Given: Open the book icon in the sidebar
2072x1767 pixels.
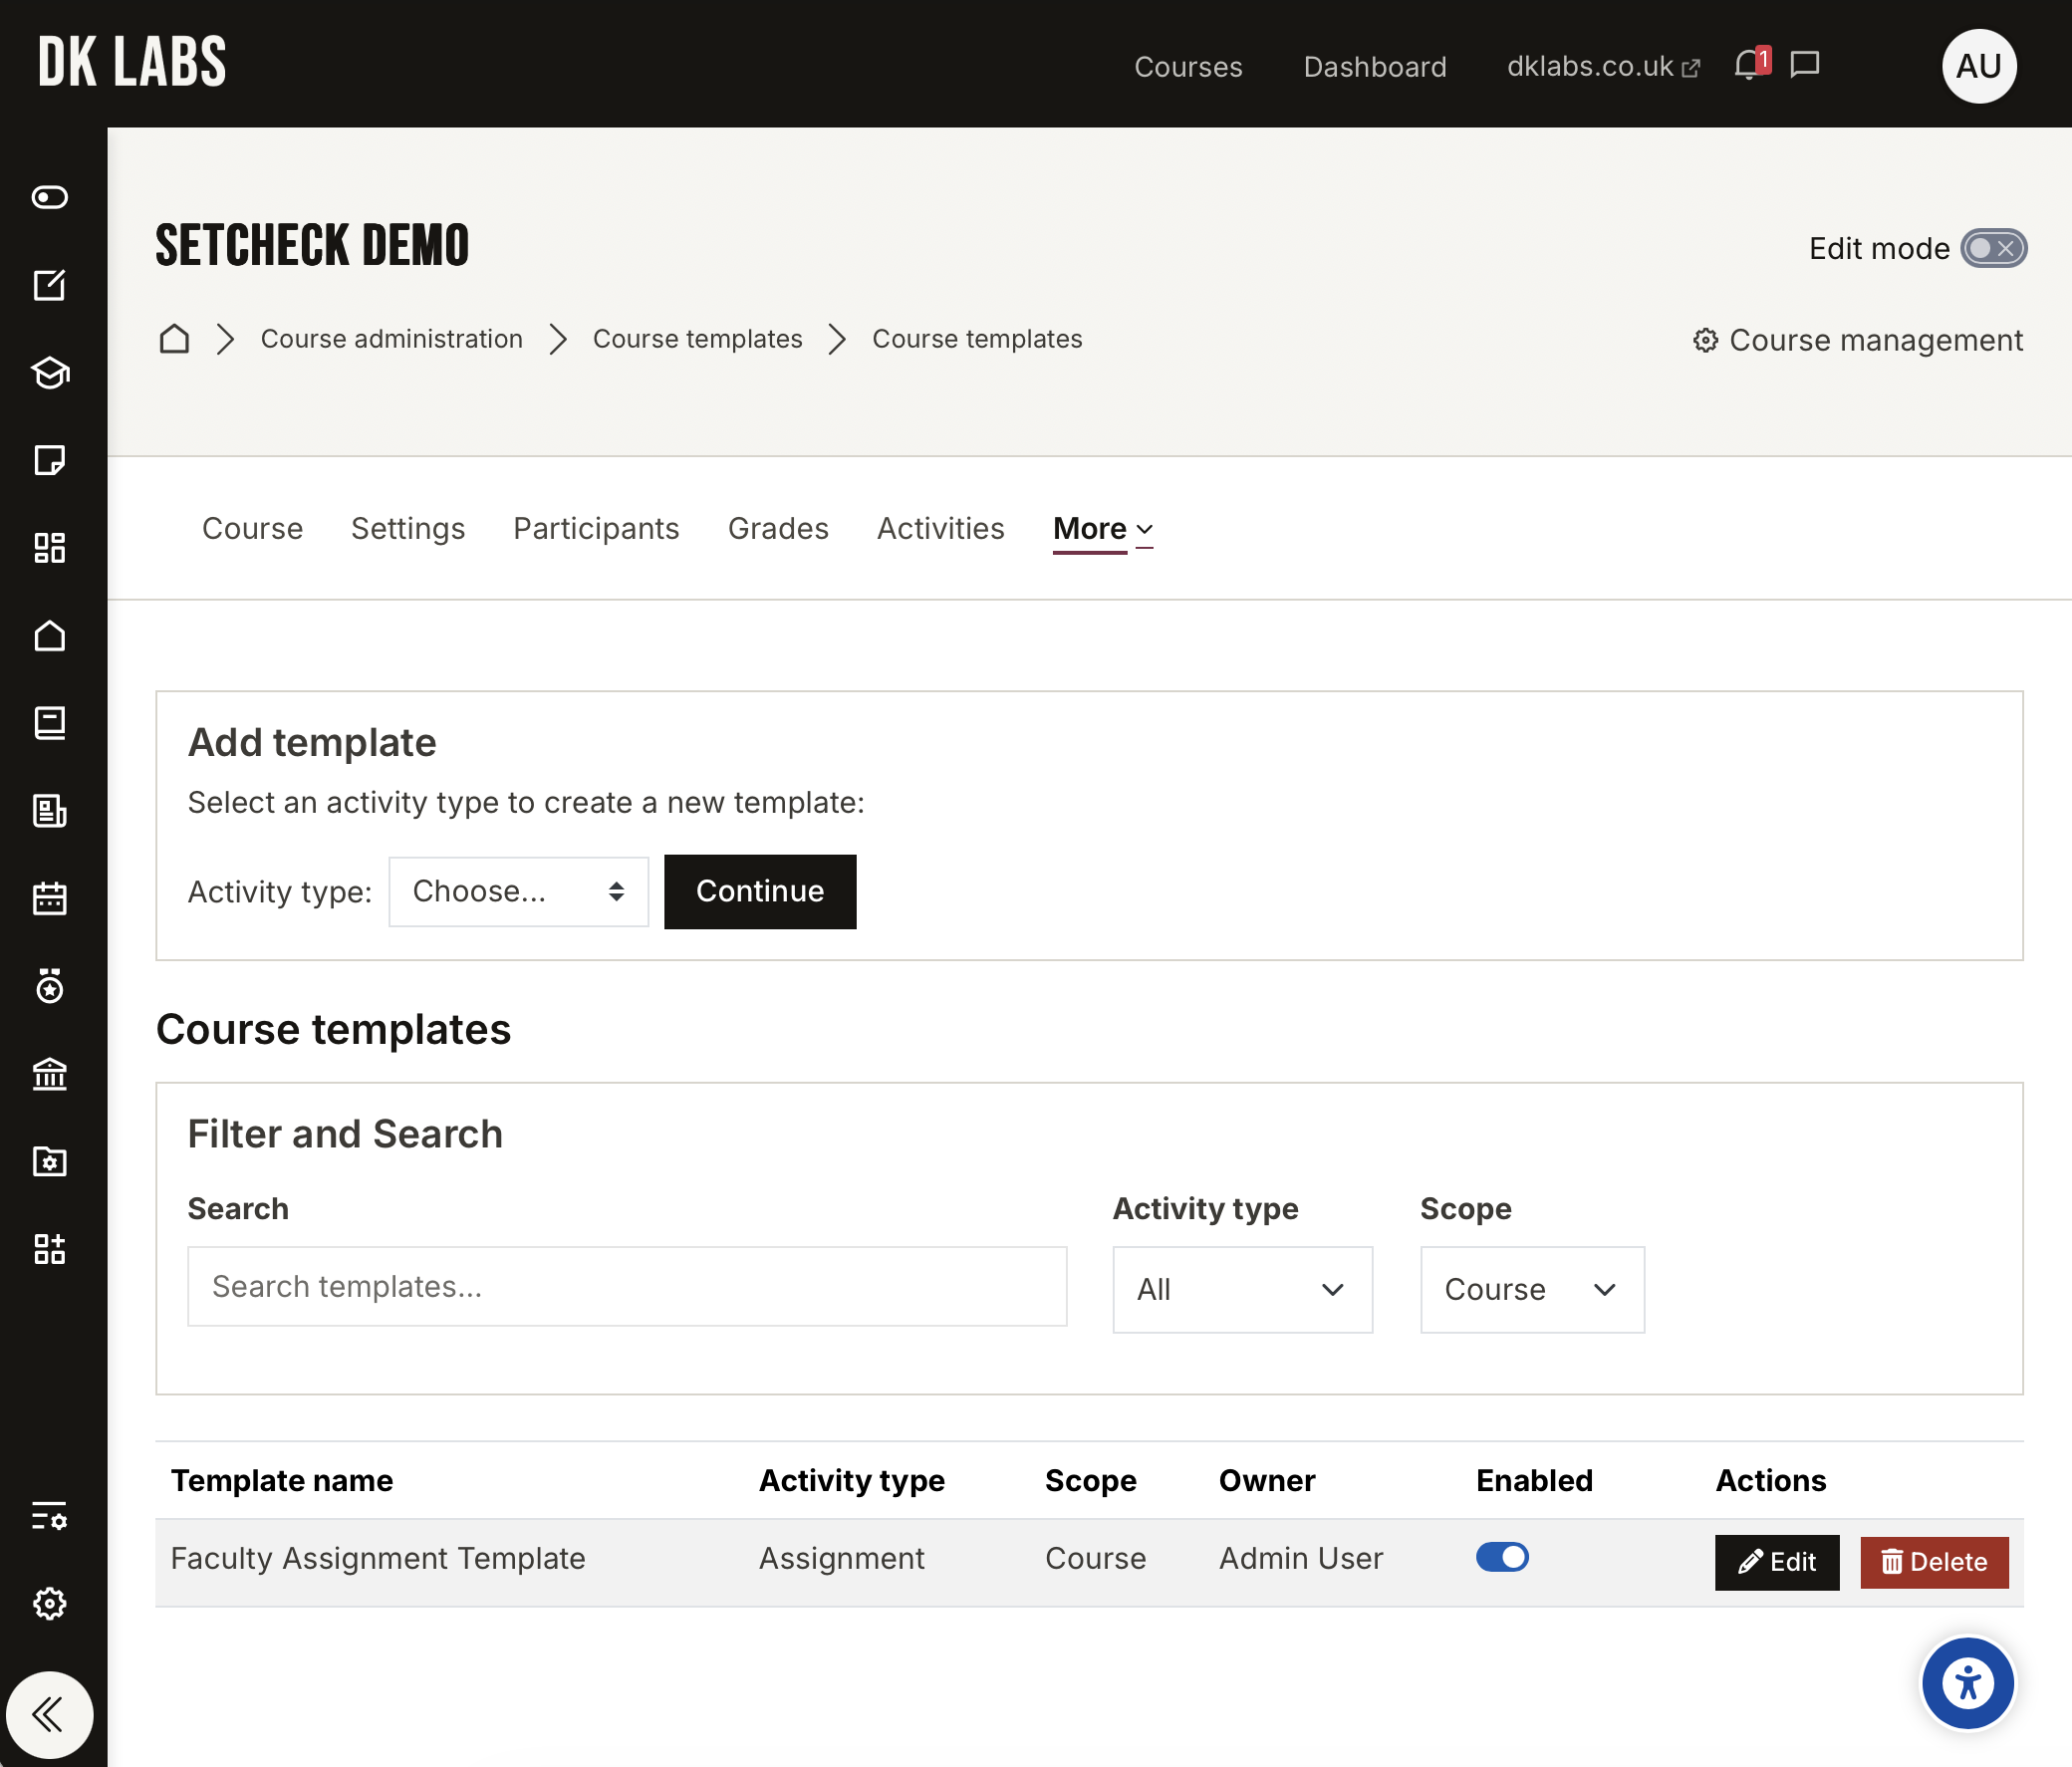Looking at the screenshot, I should 50,723.
